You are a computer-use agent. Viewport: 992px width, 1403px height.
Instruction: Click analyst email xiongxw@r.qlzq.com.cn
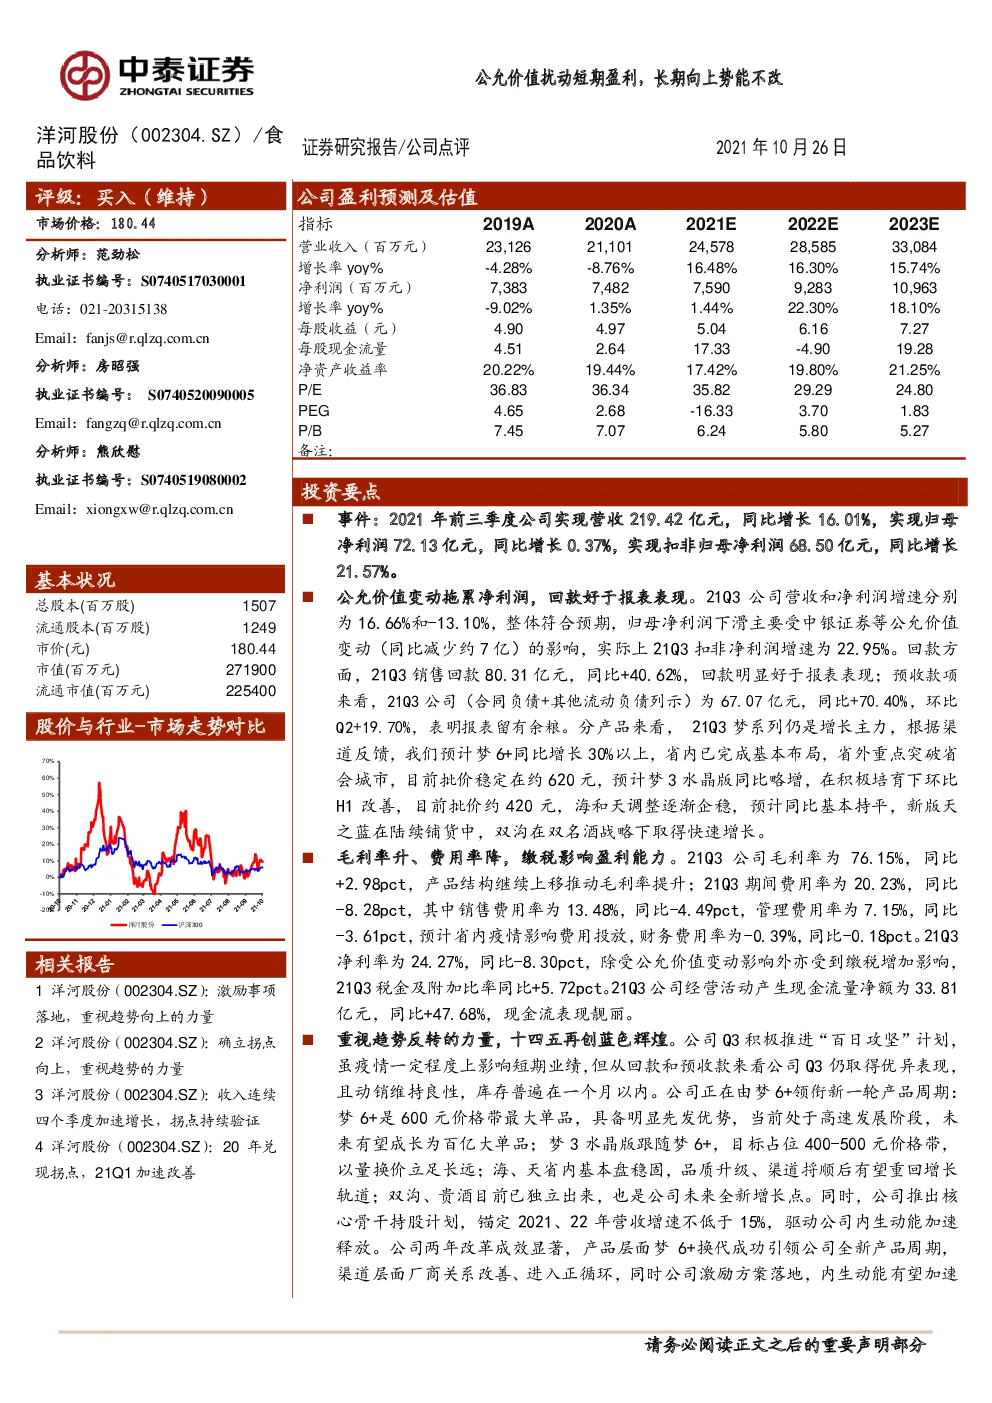(159, 509)
